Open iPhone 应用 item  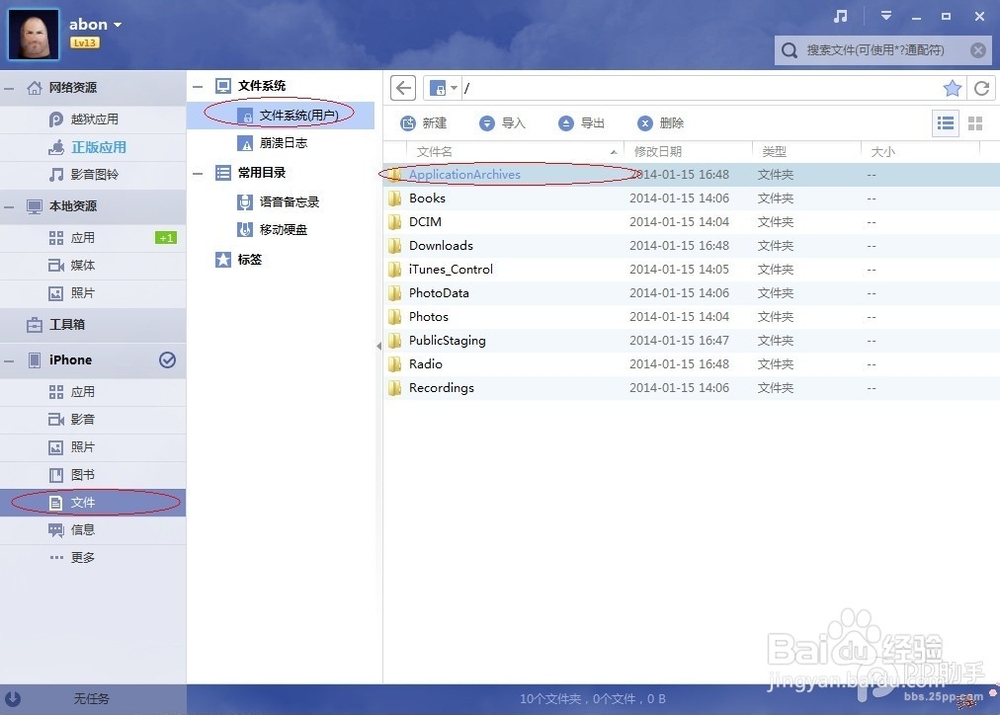pos(93,392)
